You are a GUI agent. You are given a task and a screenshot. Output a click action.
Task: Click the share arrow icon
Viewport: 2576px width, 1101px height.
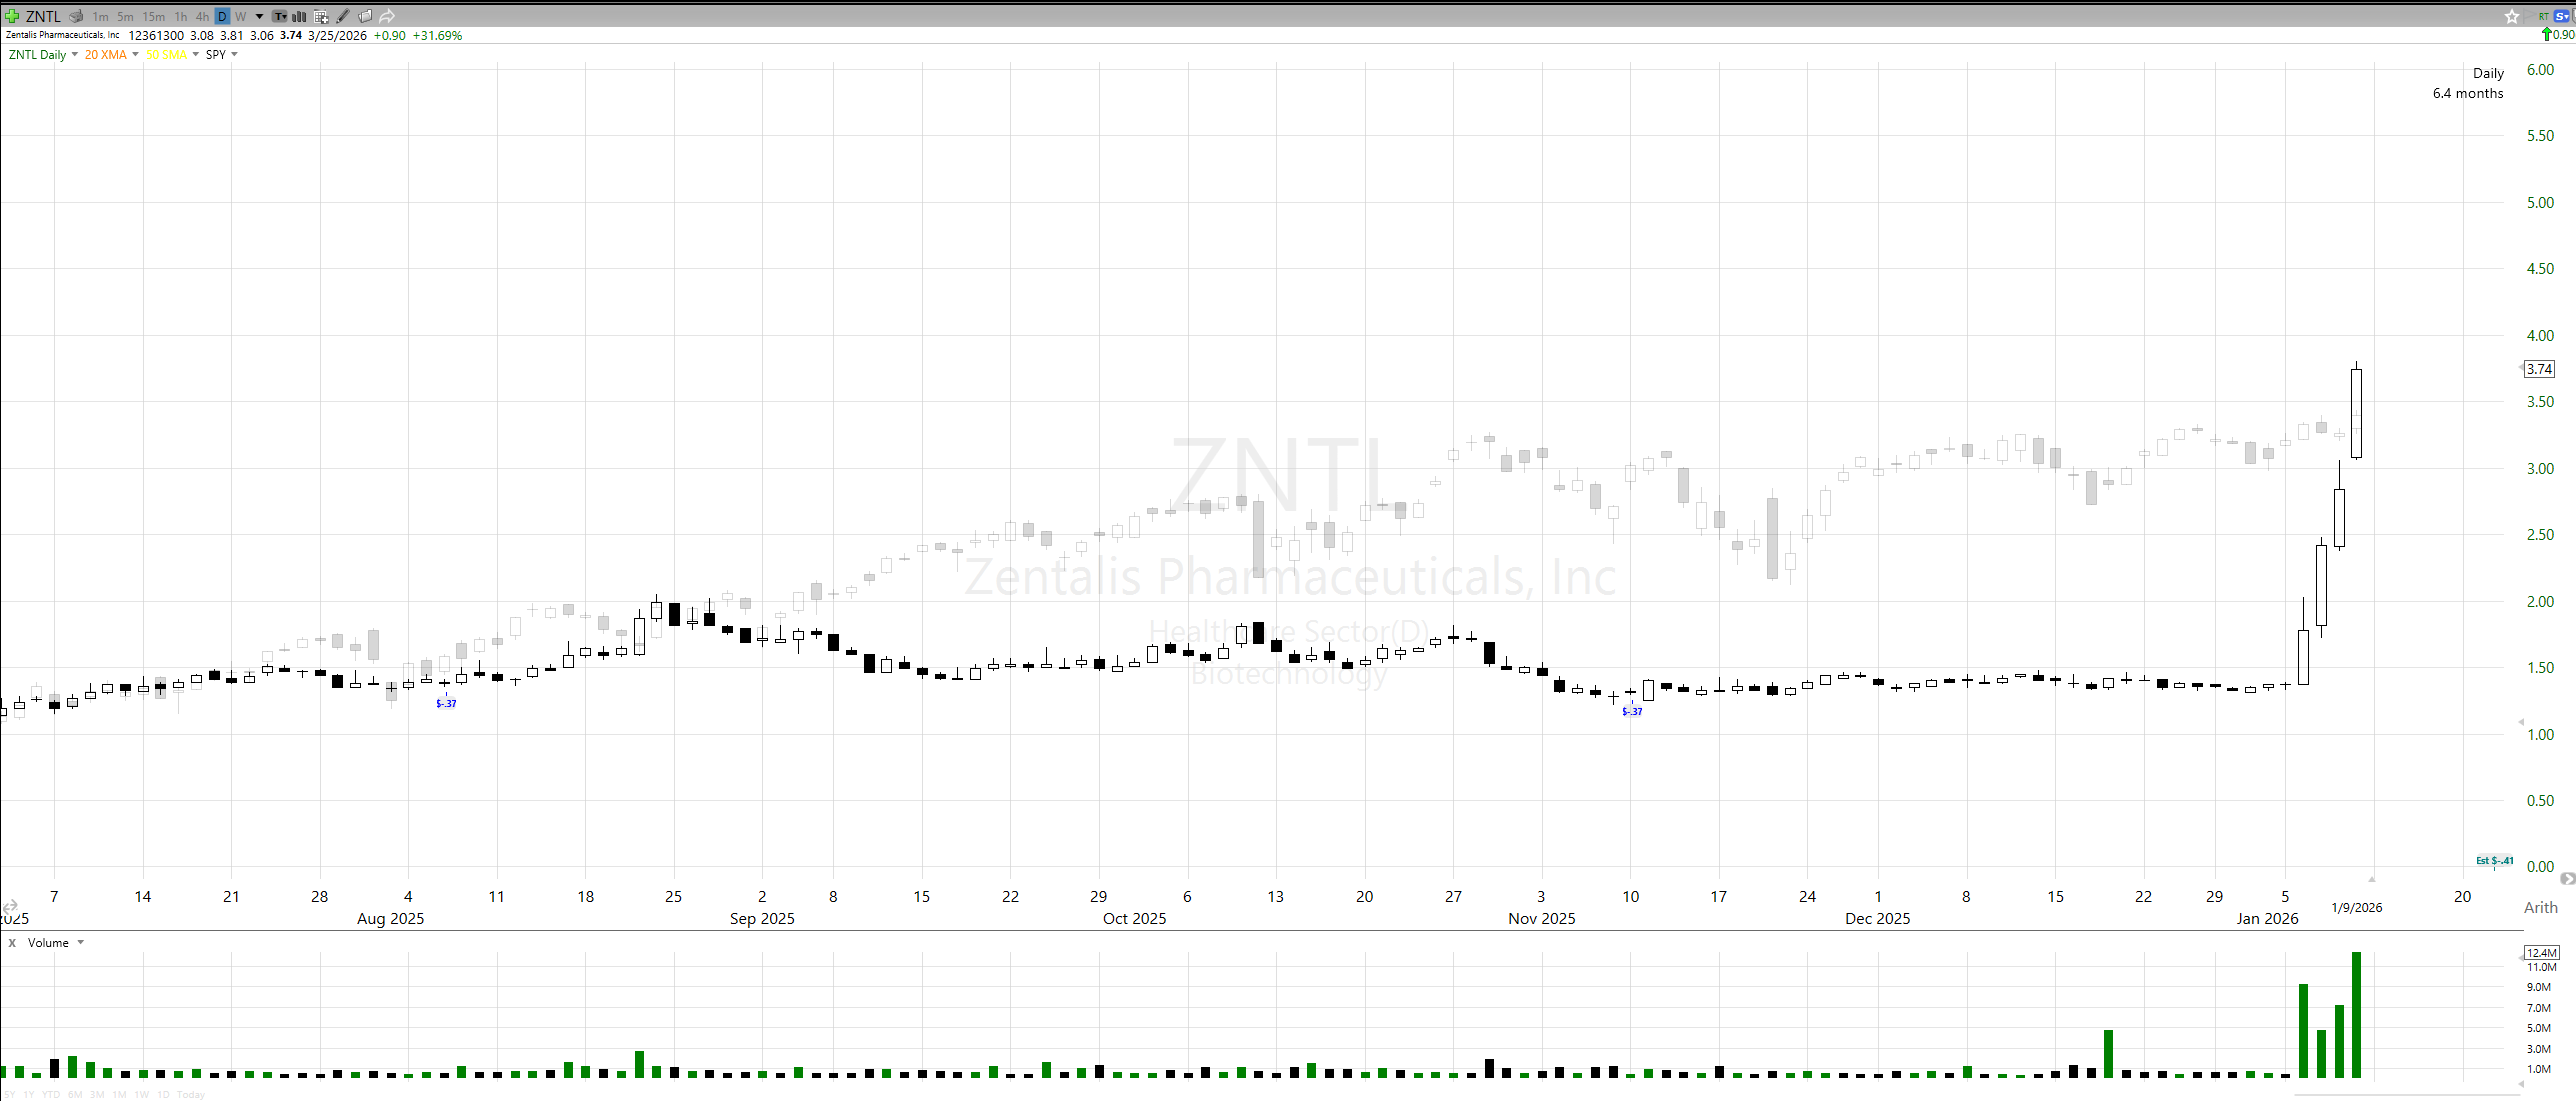(387, 16)
